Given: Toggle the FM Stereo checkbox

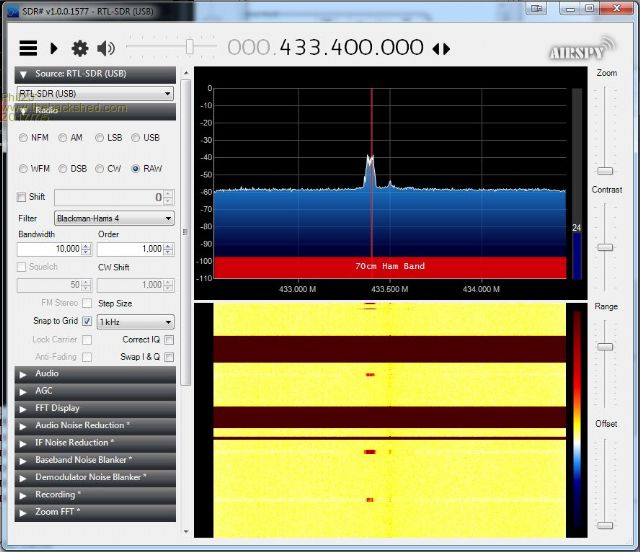Looking at the screenshot, I should coord(87,303).
